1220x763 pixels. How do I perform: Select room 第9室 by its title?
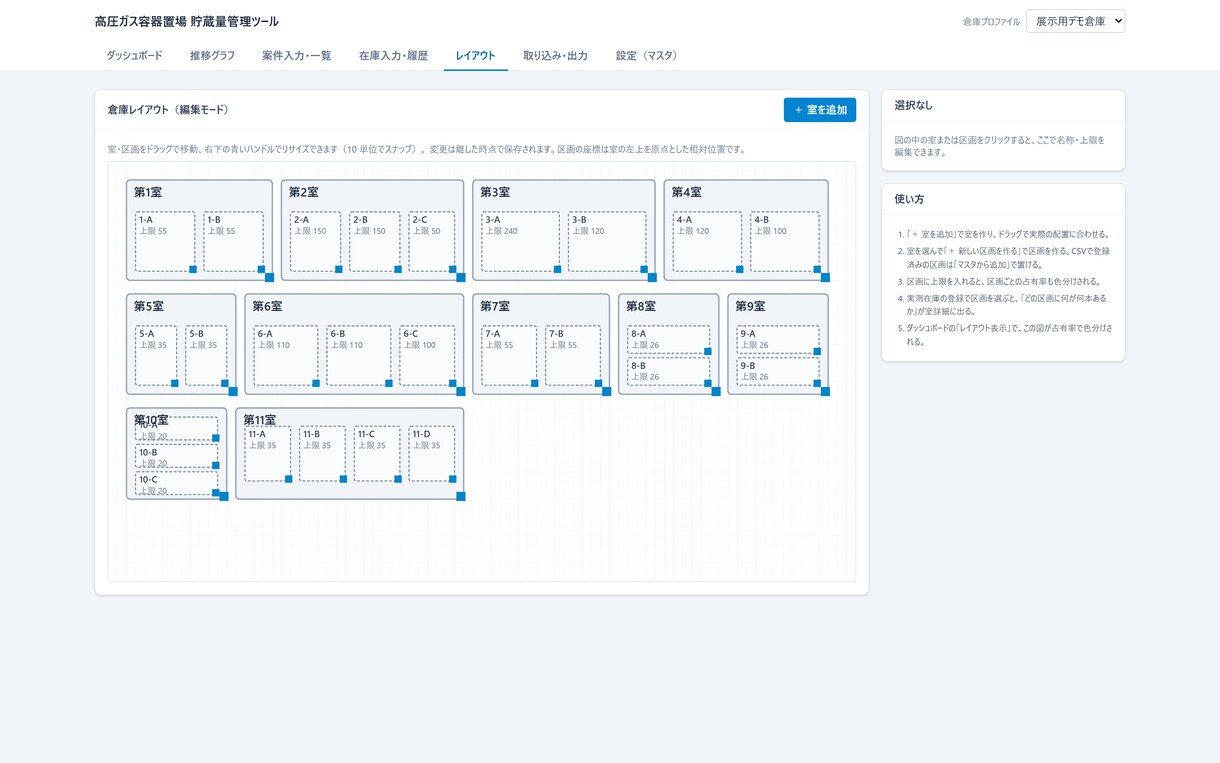click(x=750, y=306)
